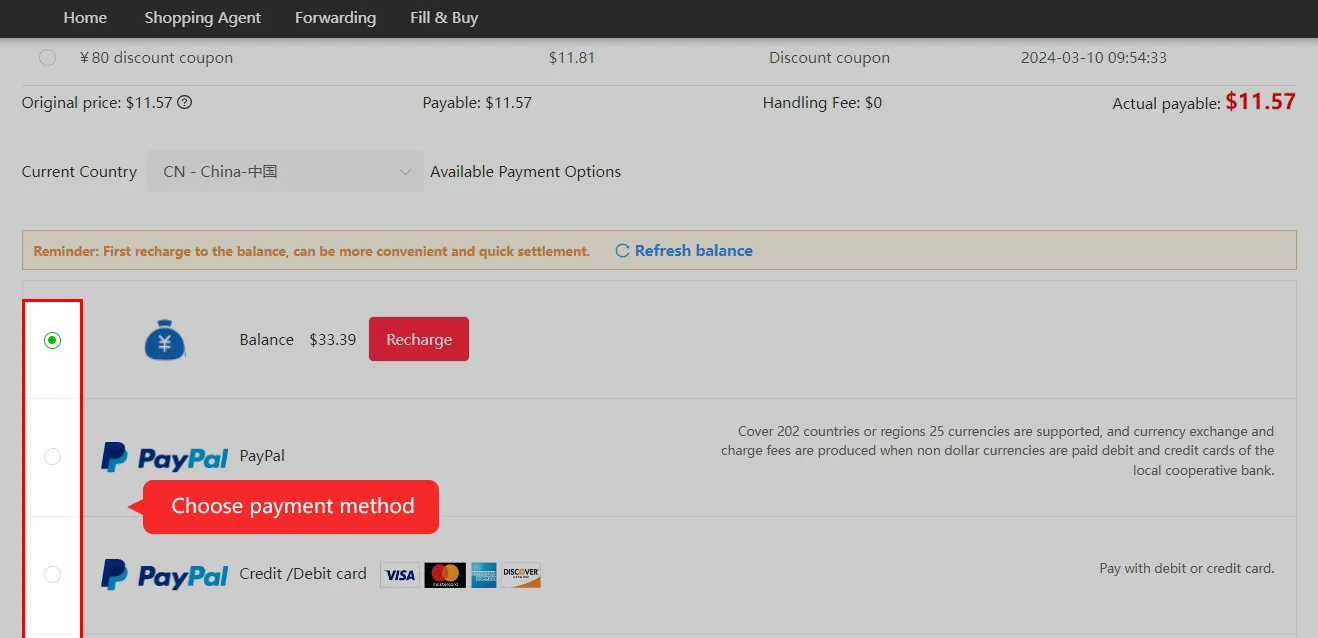The width and height of the screenshot is (1318, 638).
Task: Click the "Pay with debit or credit card." text
Action: click(x=1187, y=569)
